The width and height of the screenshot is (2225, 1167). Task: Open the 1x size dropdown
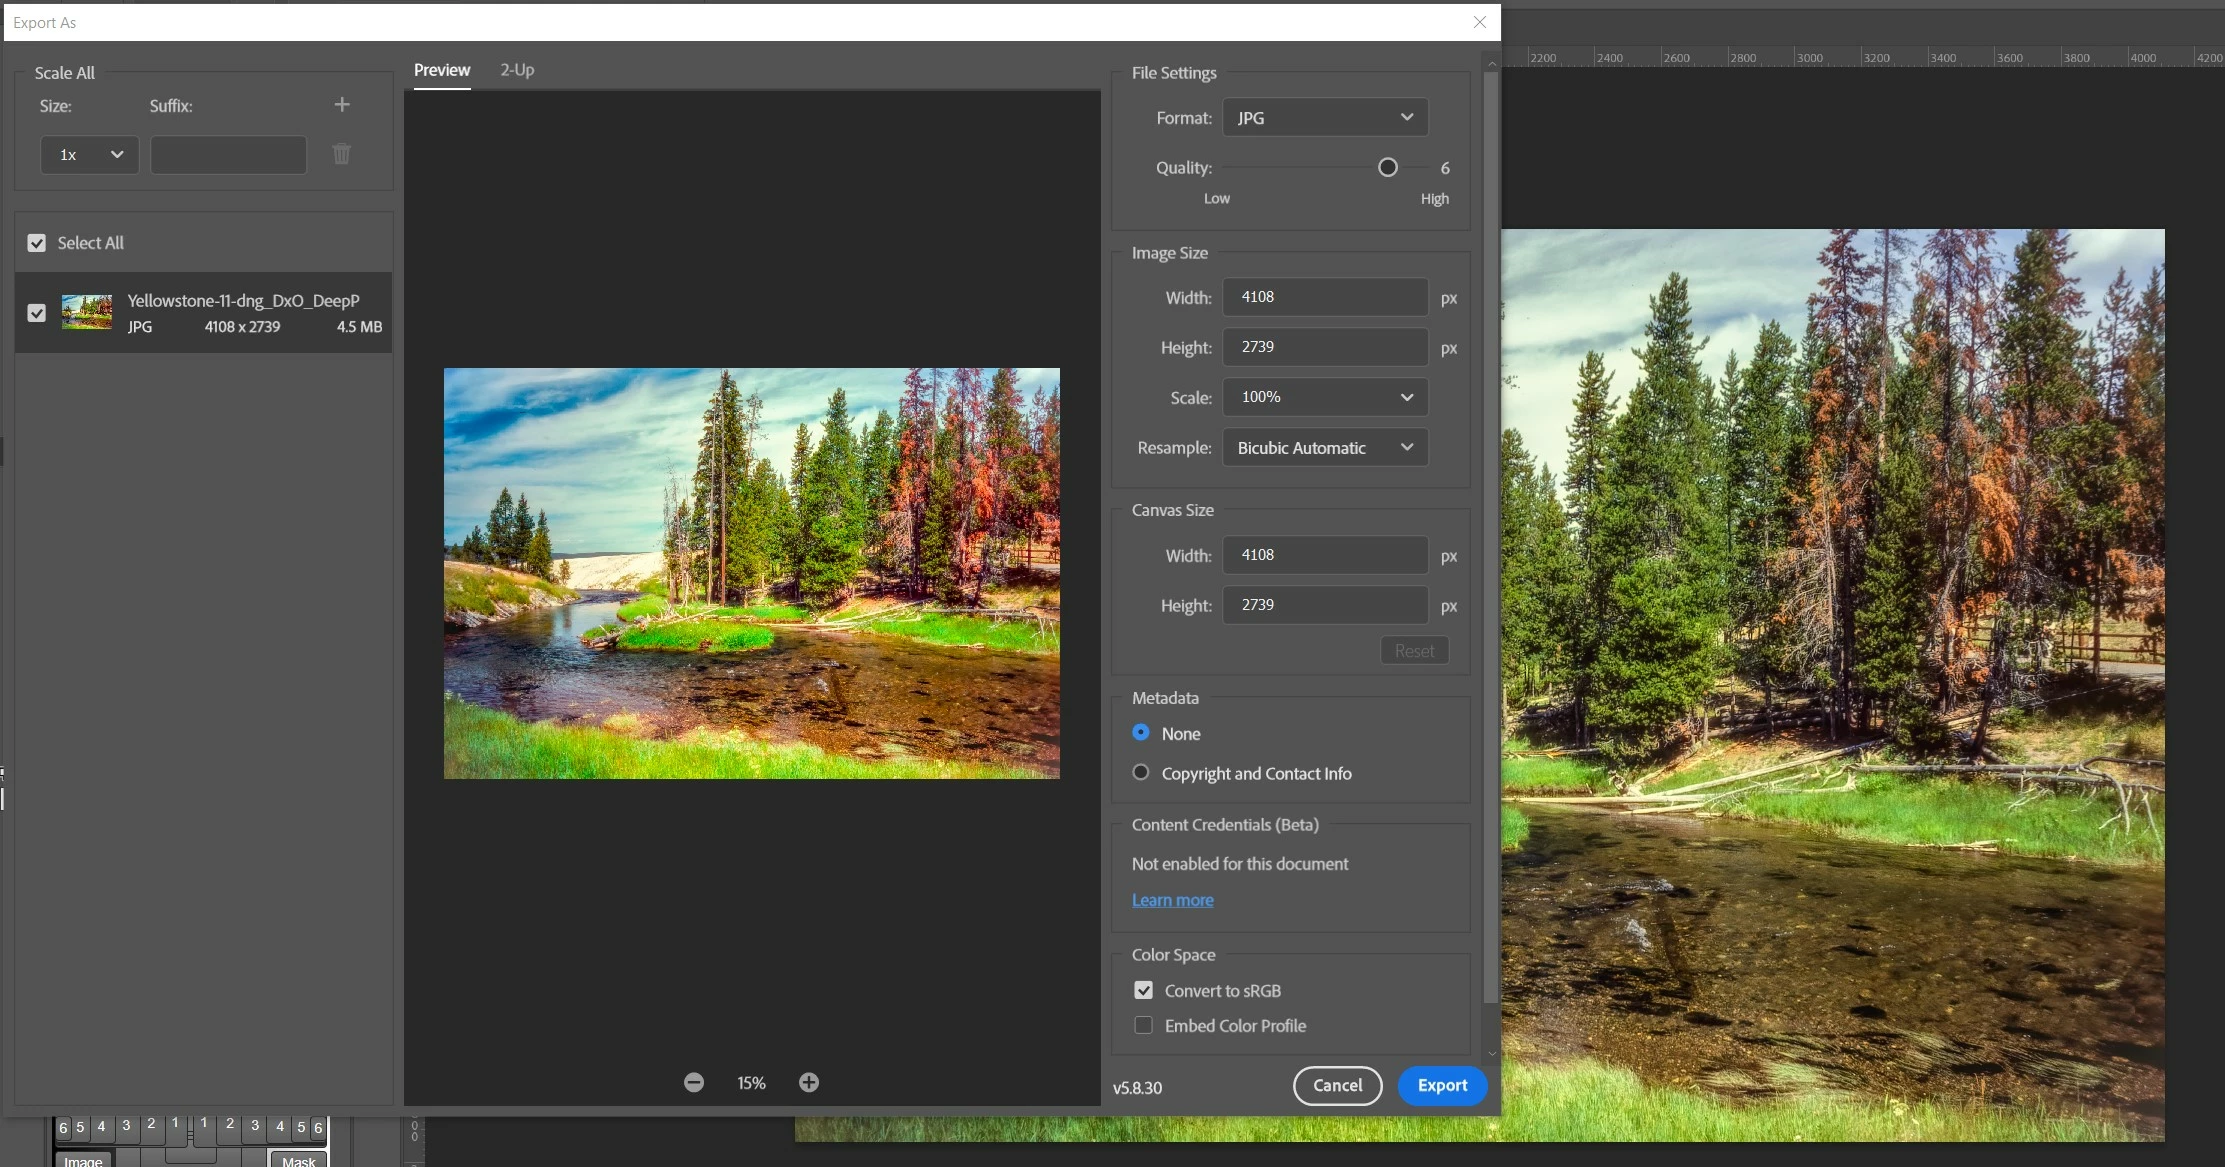click(x=89, y=155)
